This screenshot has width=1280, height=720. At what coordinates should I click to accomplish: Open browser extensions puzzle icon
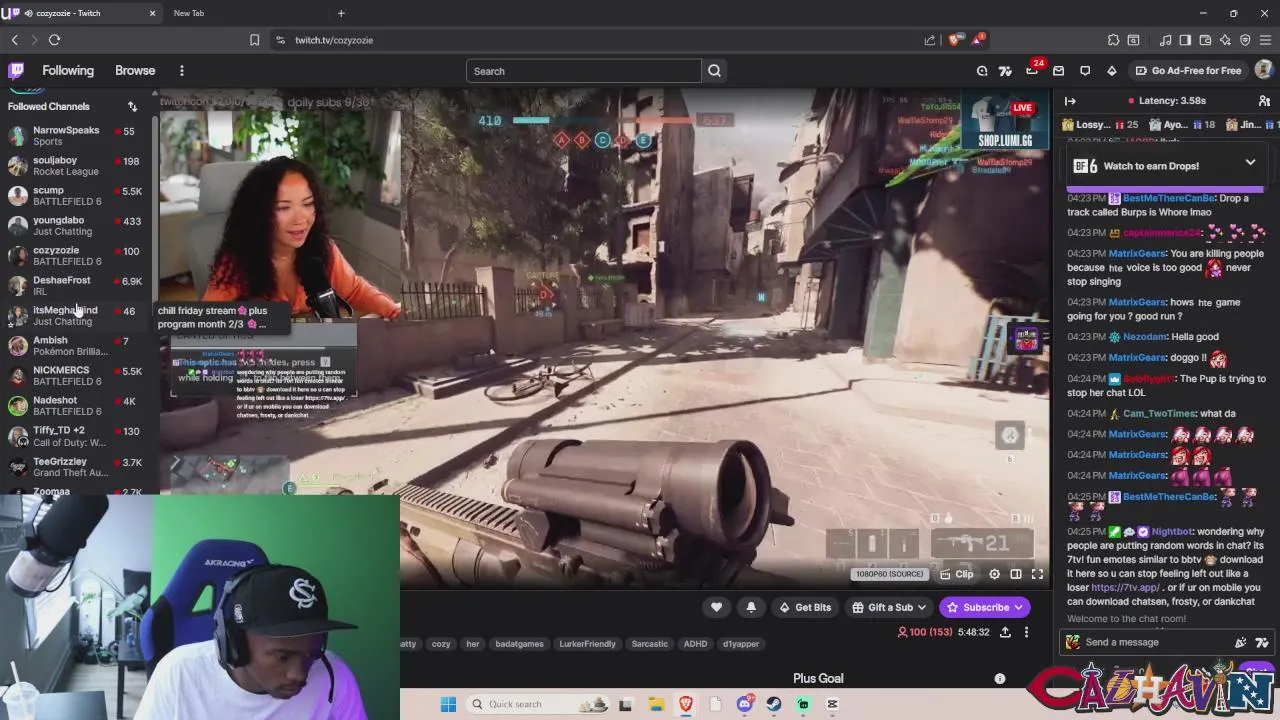(x=1113, y=40)
